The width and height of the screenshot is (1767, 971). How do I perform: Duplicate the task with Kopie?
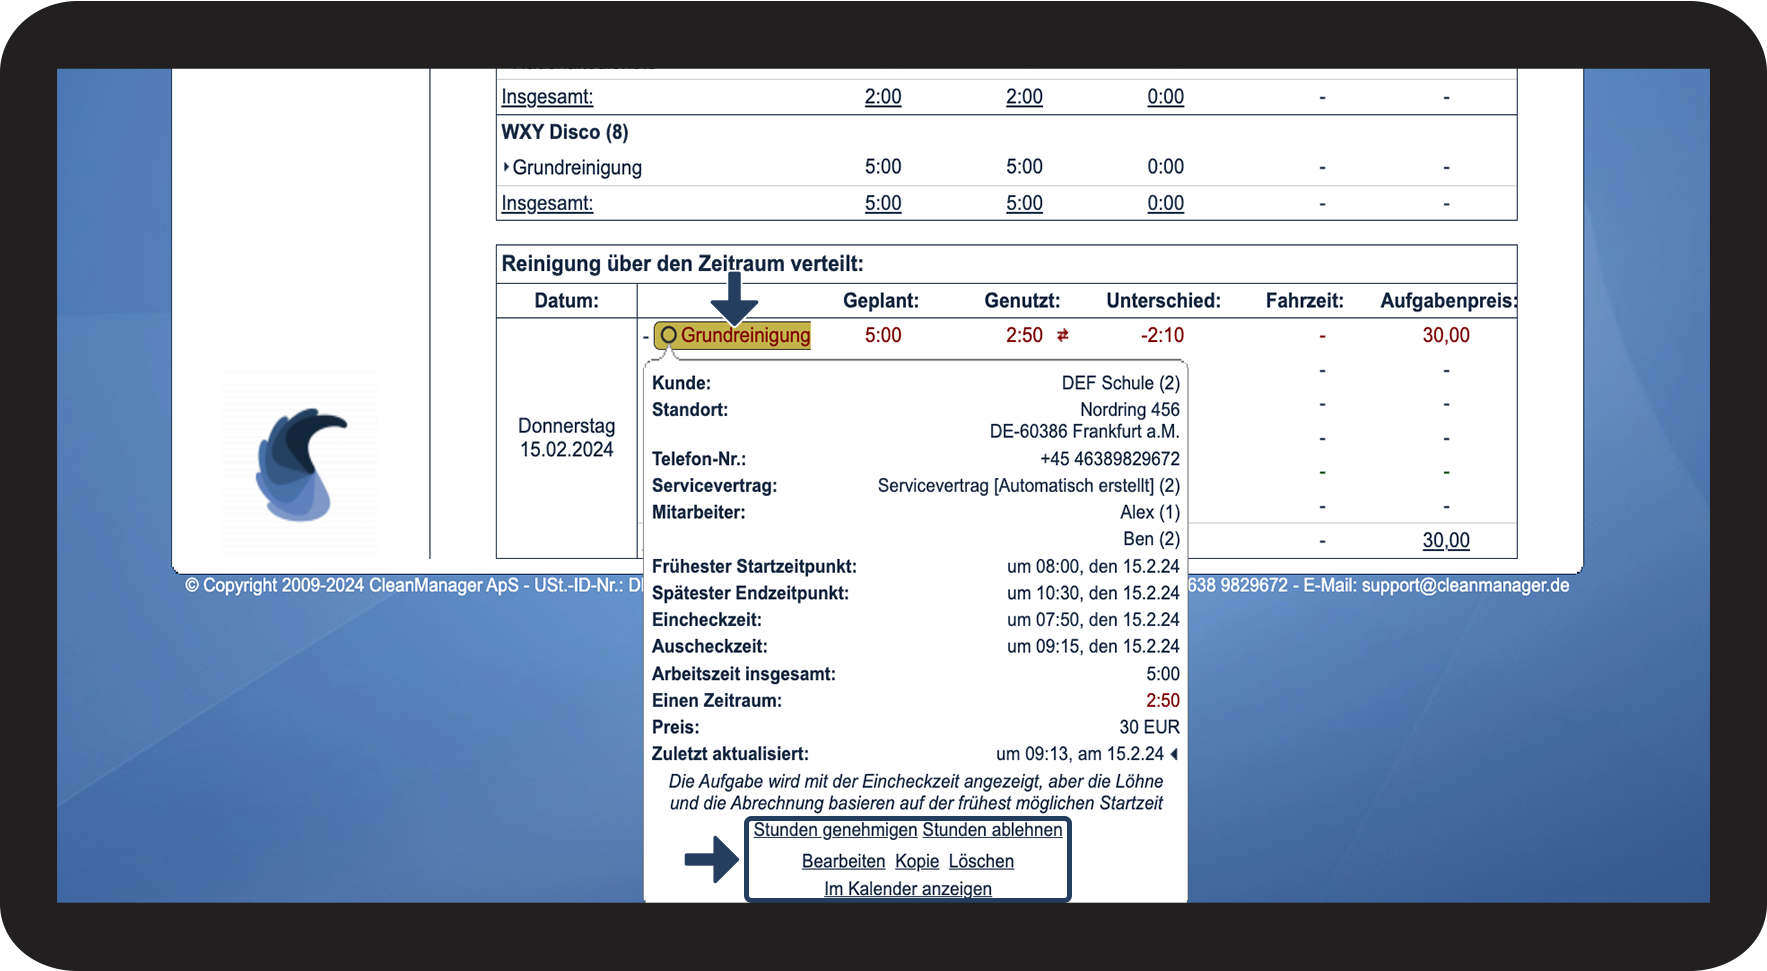[917, 861]
